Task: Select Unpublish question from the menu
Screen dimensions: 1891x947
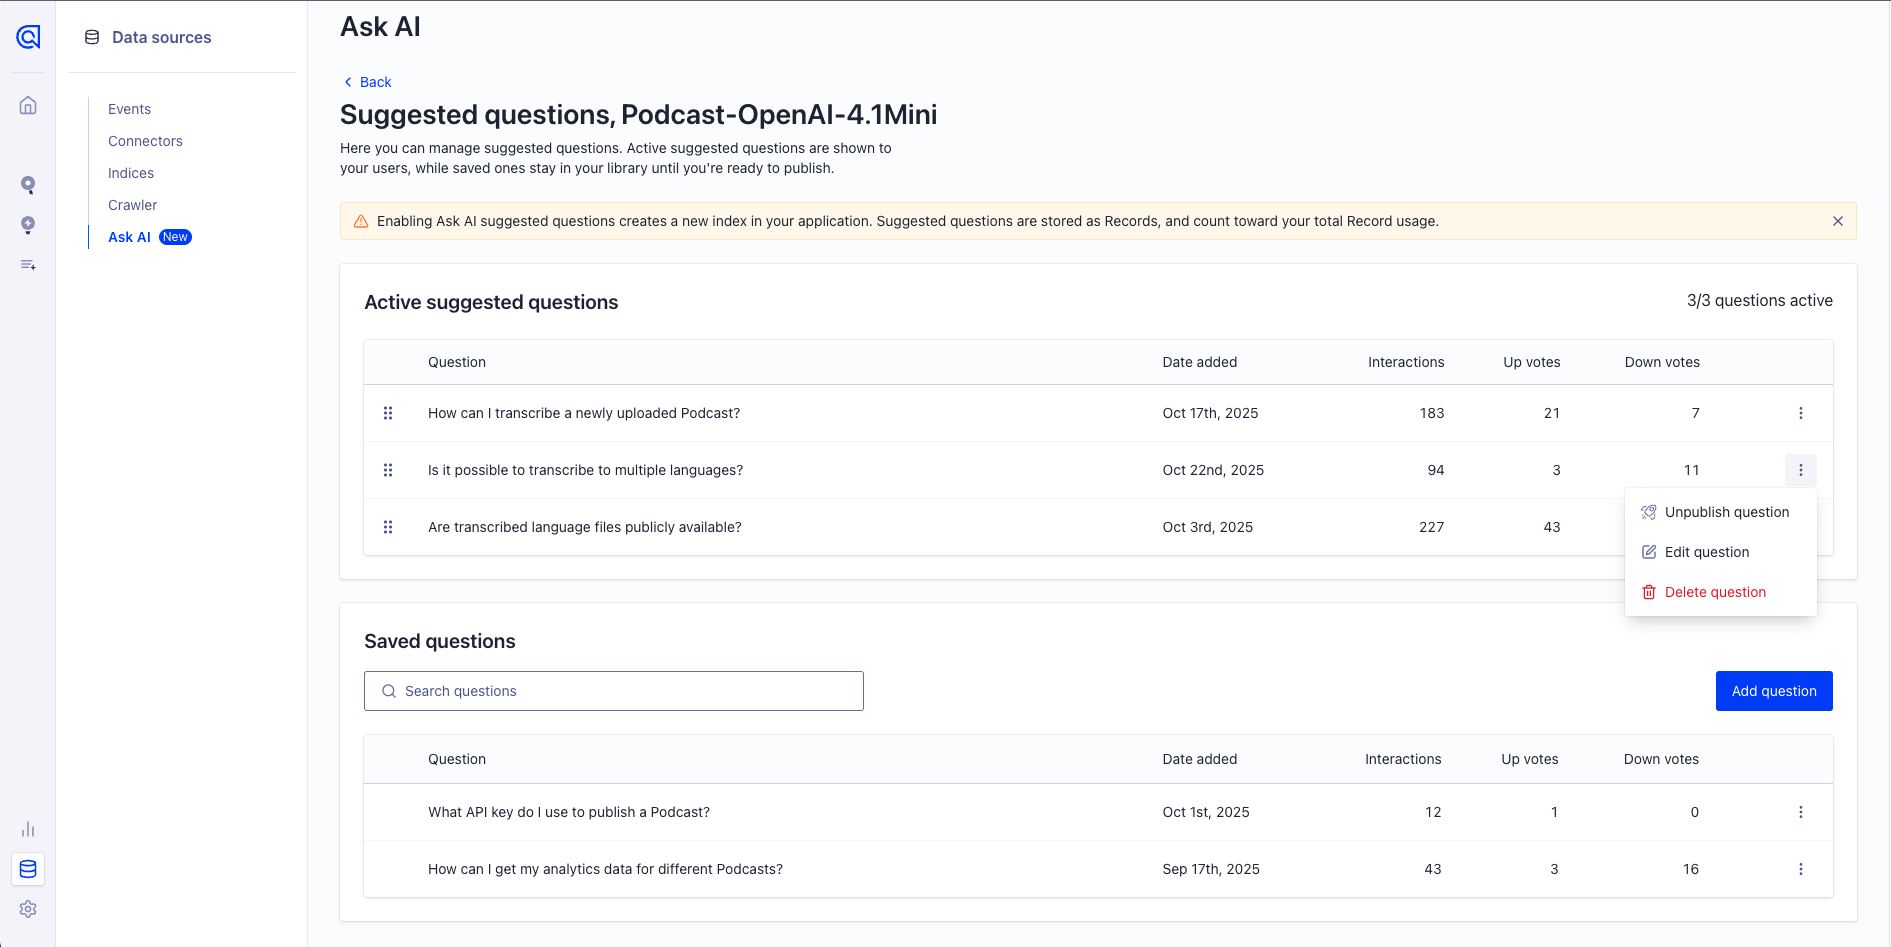Action: point(1727,512)
